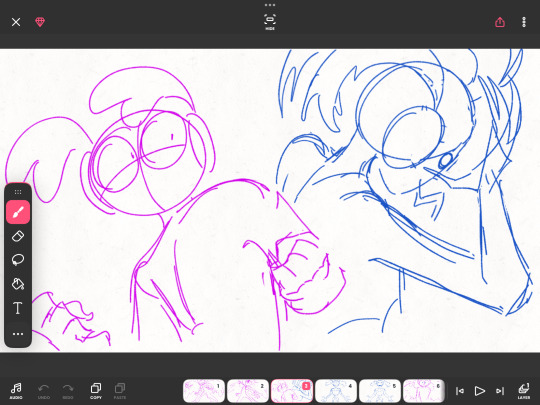Select the Text tool
The image size is (540, 405).
(18, 308)
